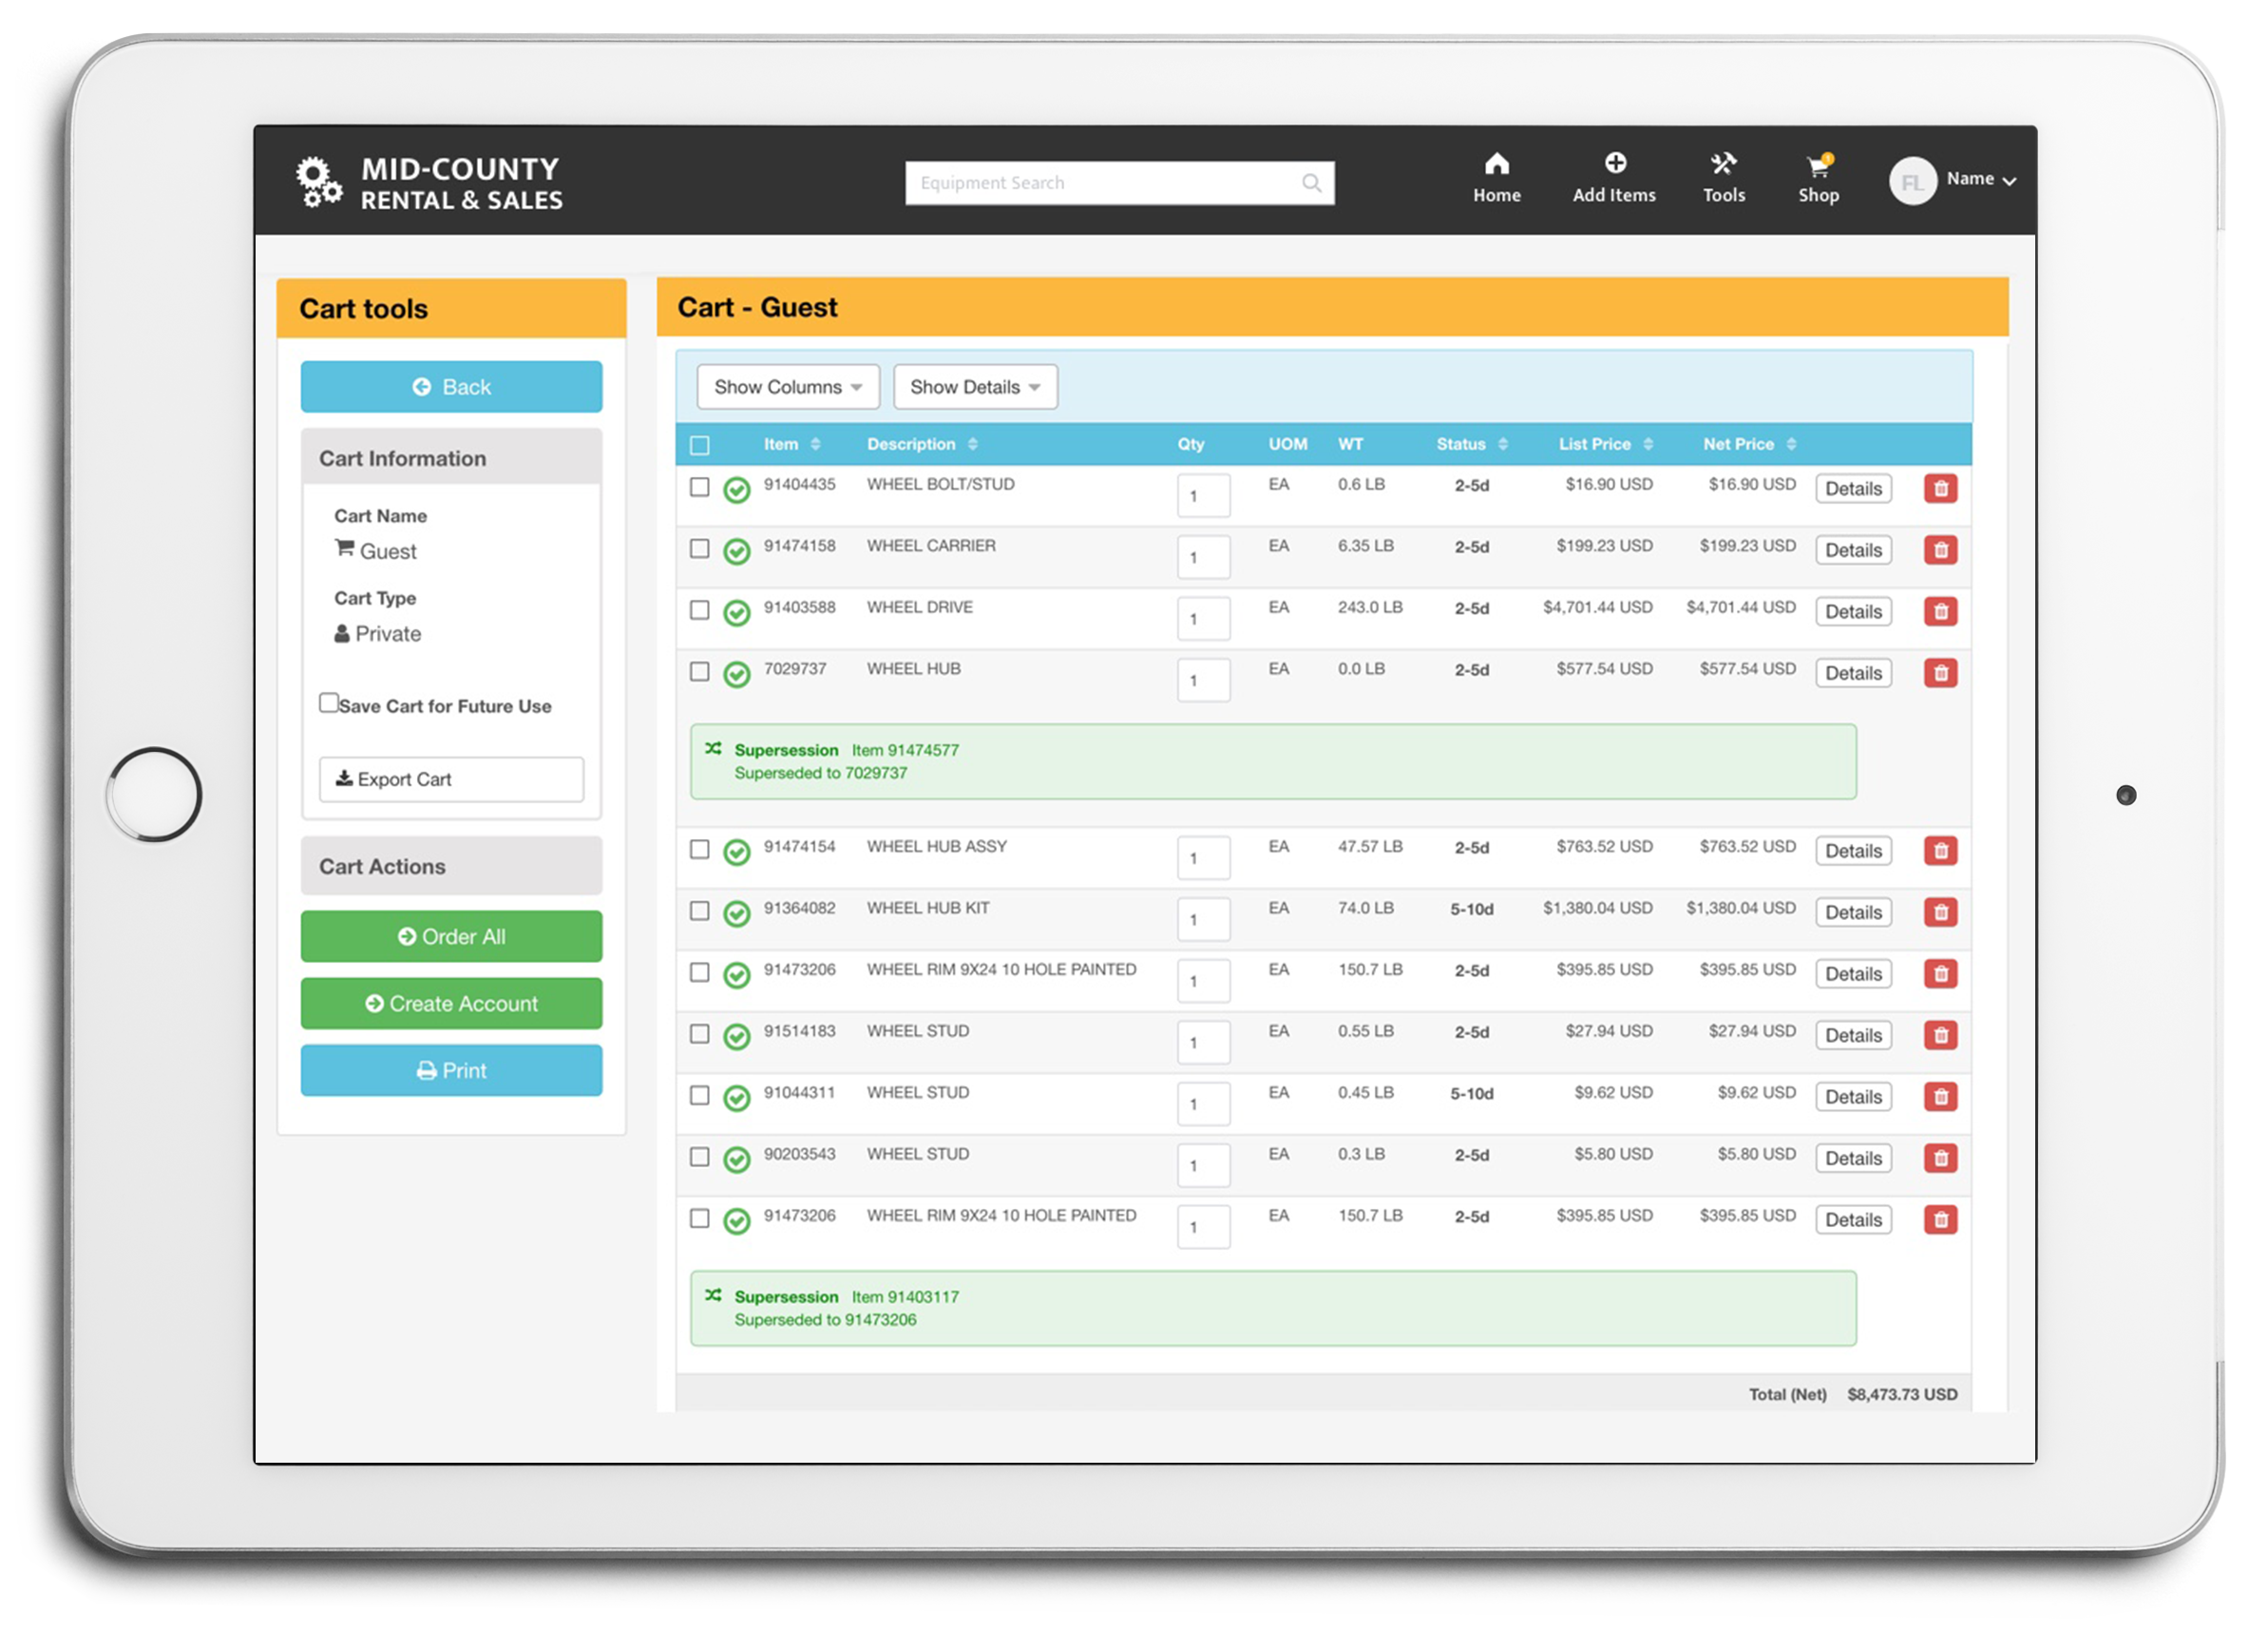Screen dimensions: 2268x1630
Task: Click the supersession shuffle icon for Item 91474577
Action: click(714, 749)
